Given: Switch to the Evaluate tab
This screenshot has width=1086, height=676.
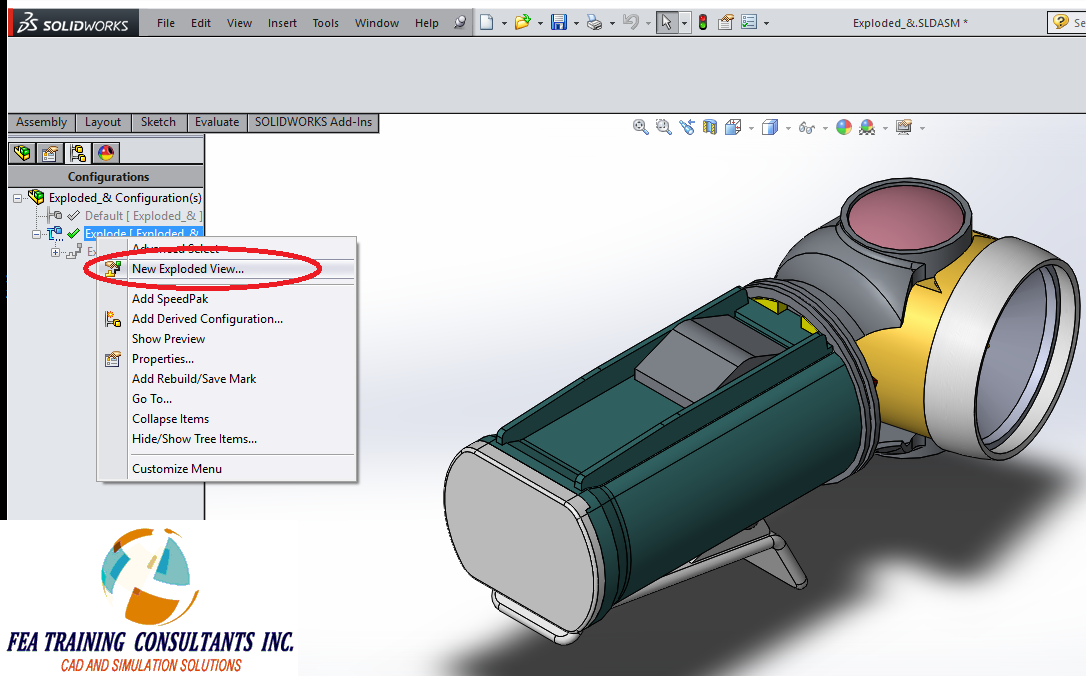Looking at the screenshot, I should 216,122.
